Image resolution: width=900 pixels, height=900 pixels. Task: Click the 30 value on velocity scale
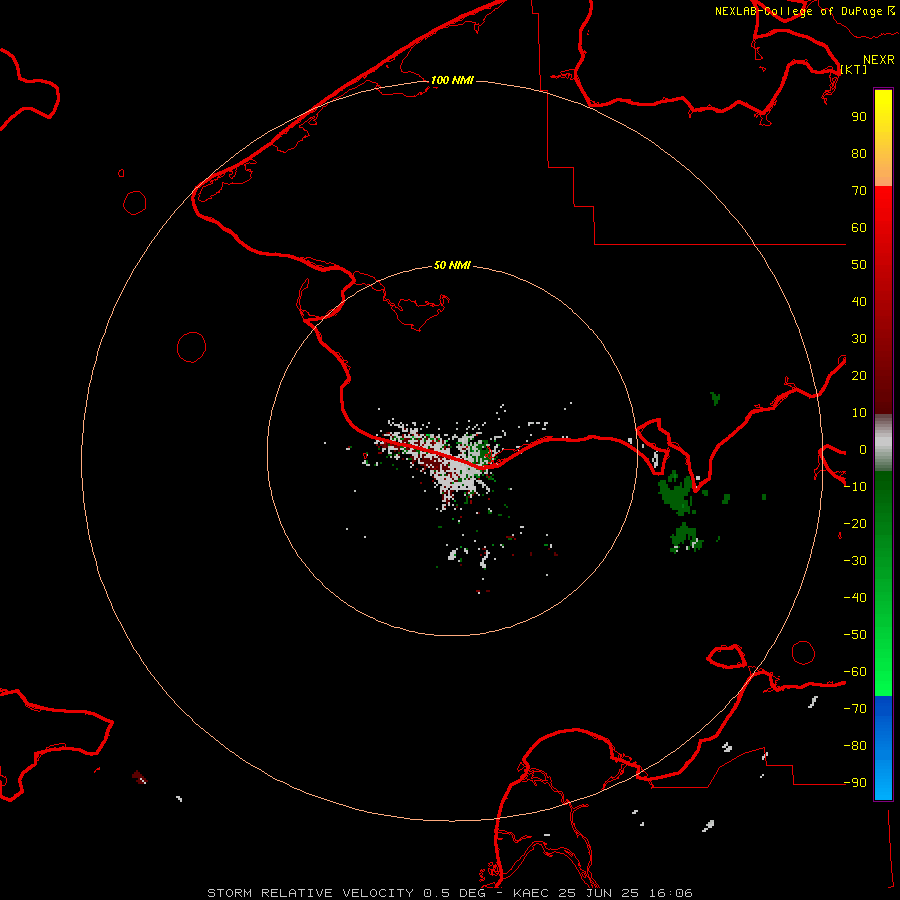tap(859, 339)
